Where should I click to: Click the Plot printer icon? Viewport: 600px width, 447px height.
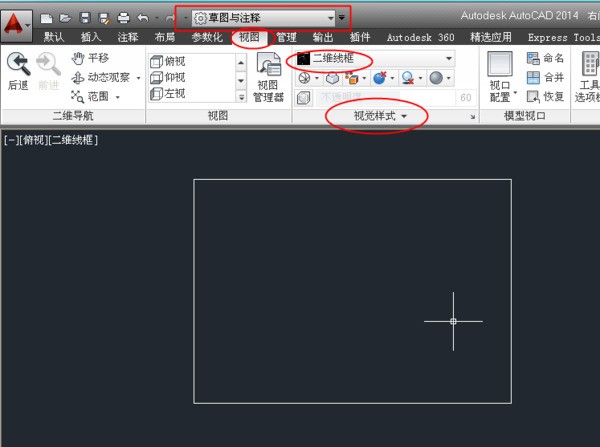[x=123, y=18]
